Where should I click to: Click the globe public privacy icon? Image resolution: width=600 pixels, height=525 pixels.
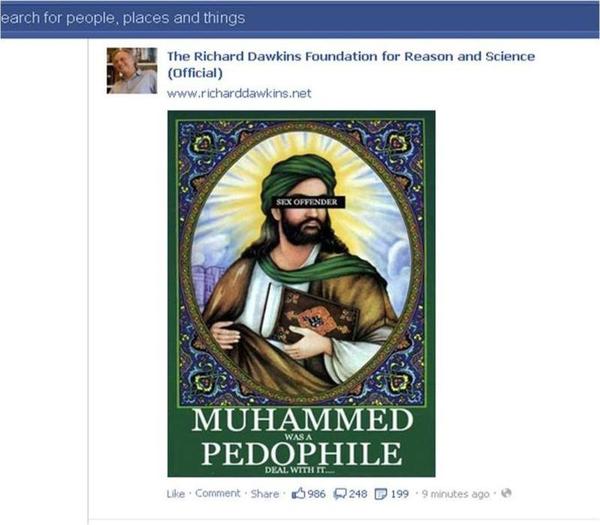click(506, 493)
